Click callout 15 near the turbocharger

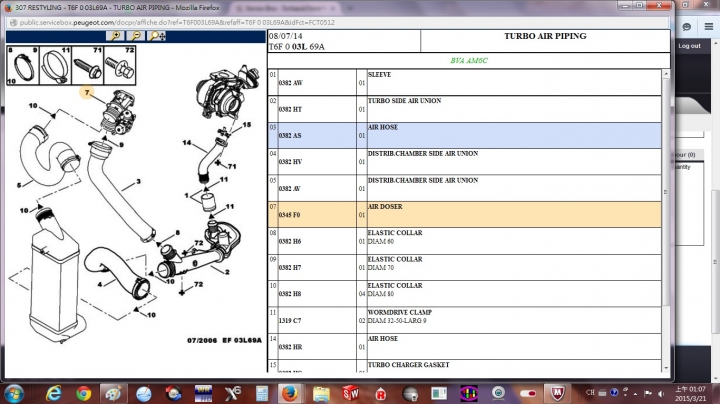(247, 124)
